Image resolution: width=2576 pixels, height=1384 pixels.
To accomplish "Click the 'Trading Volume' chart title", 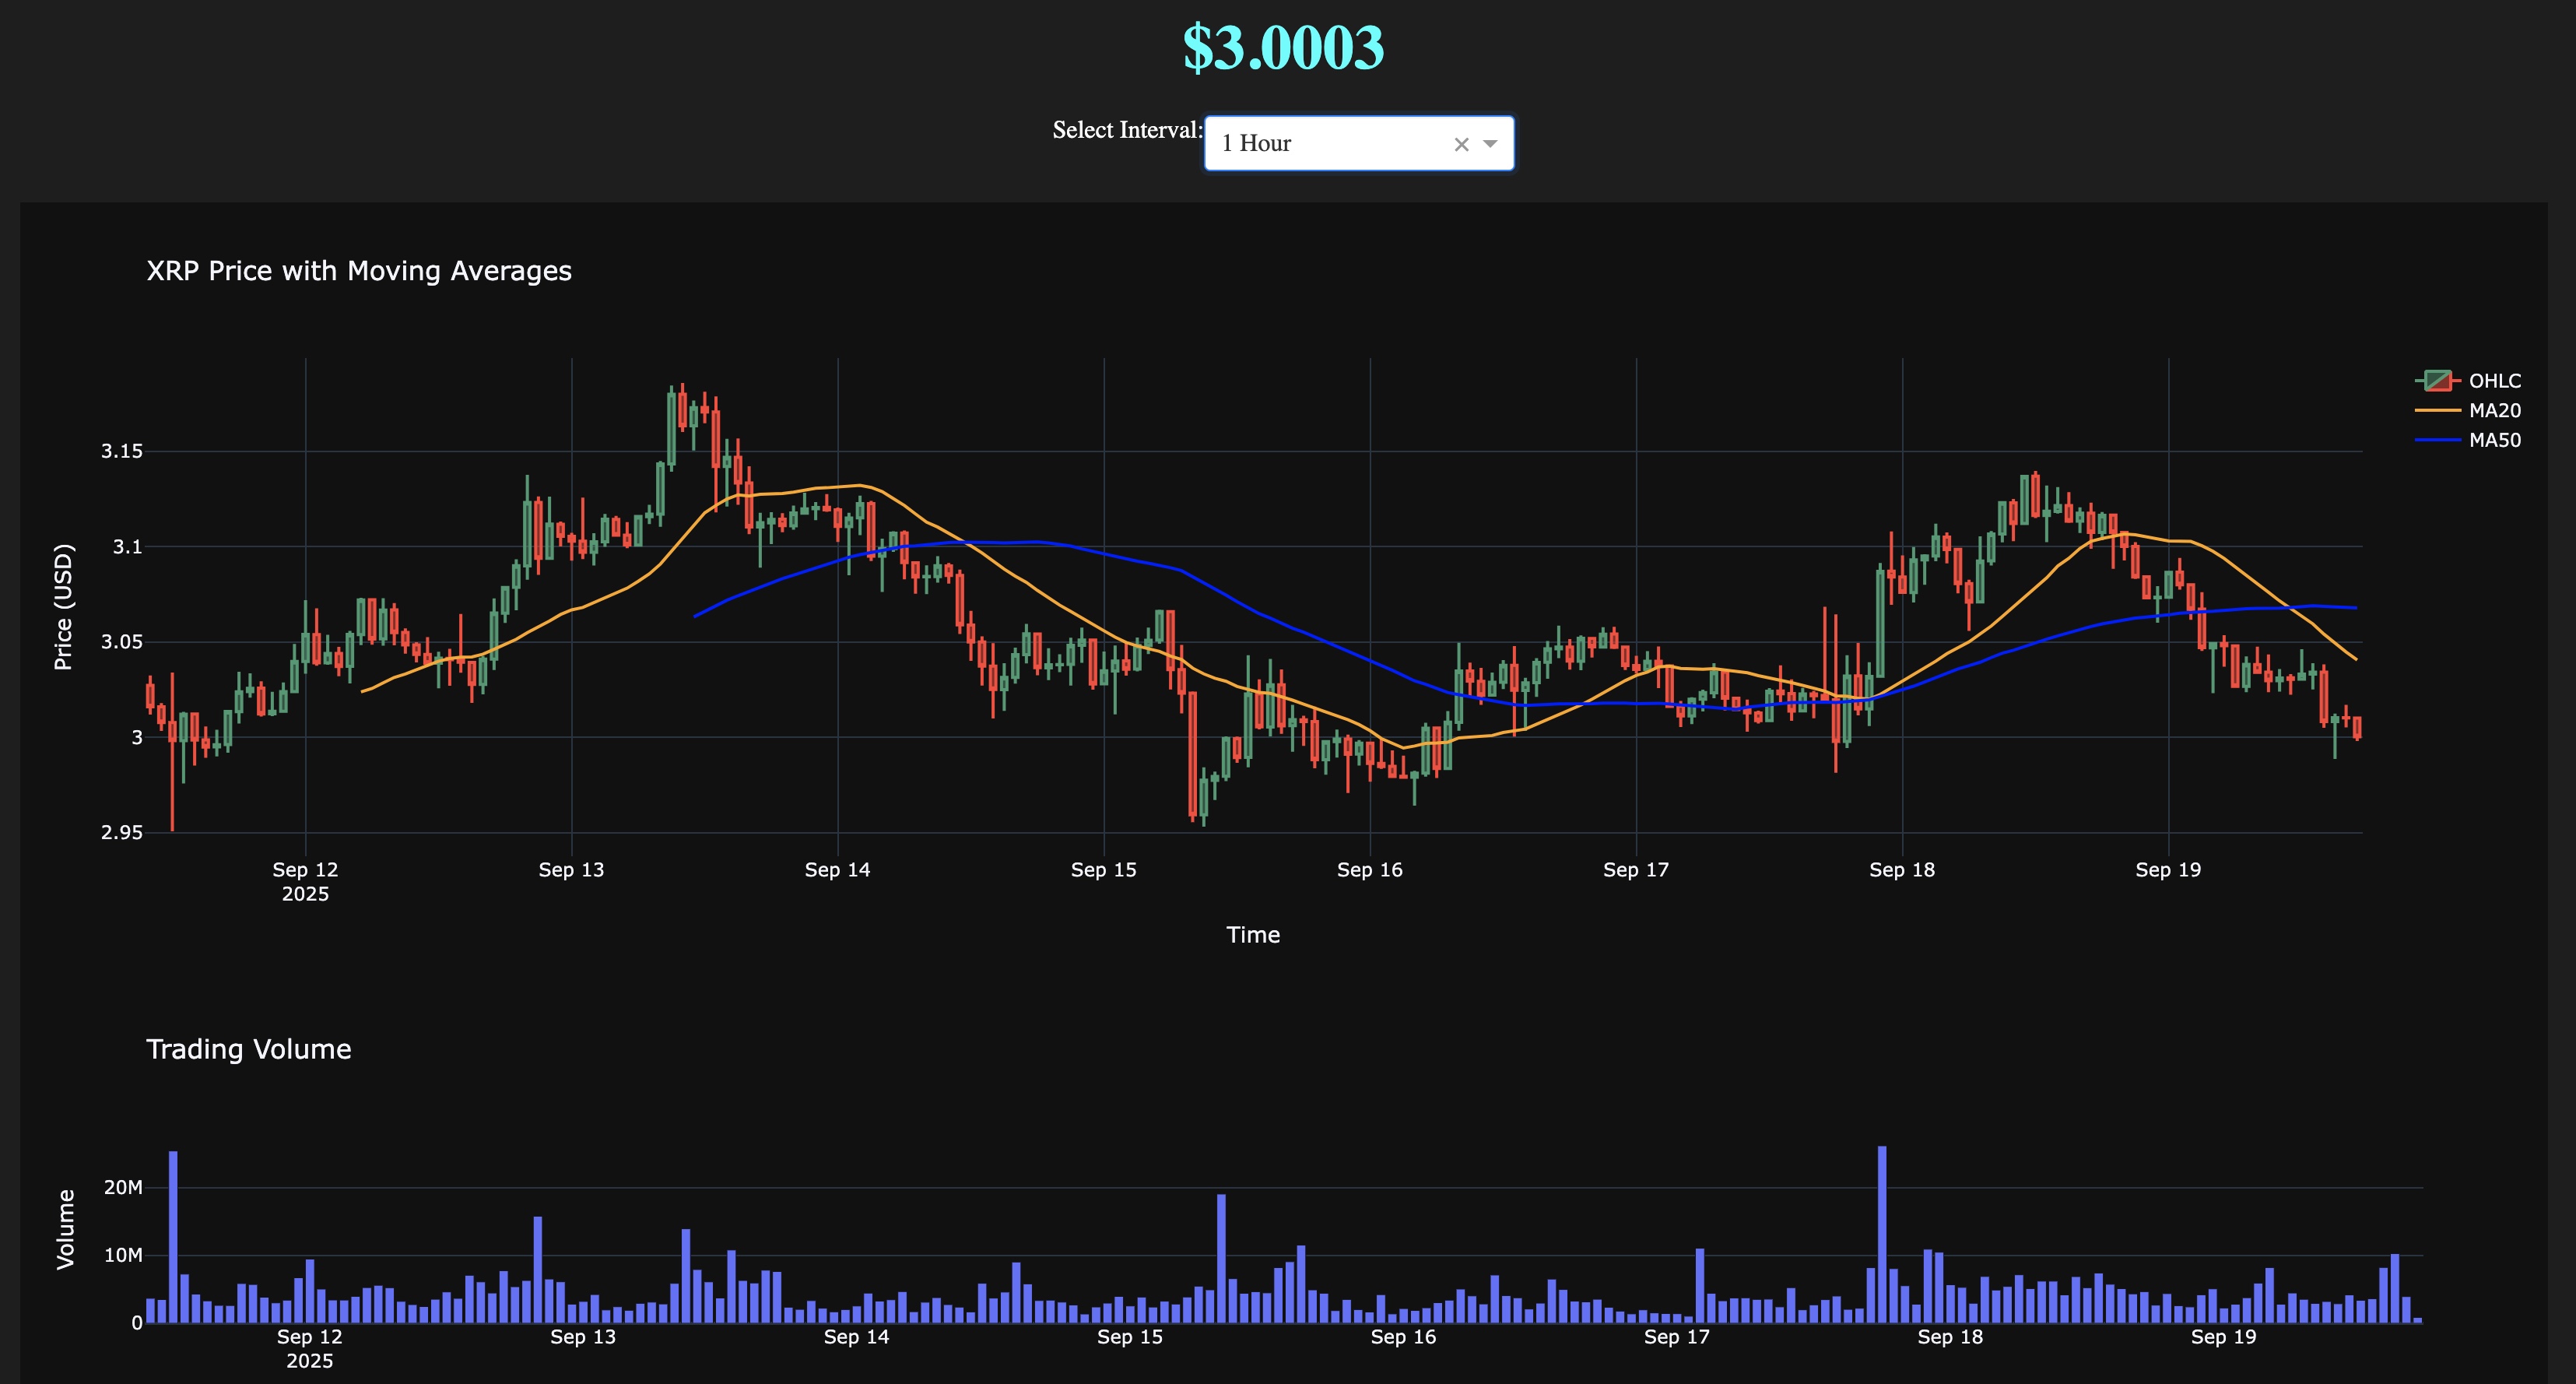I will 248,1049.
